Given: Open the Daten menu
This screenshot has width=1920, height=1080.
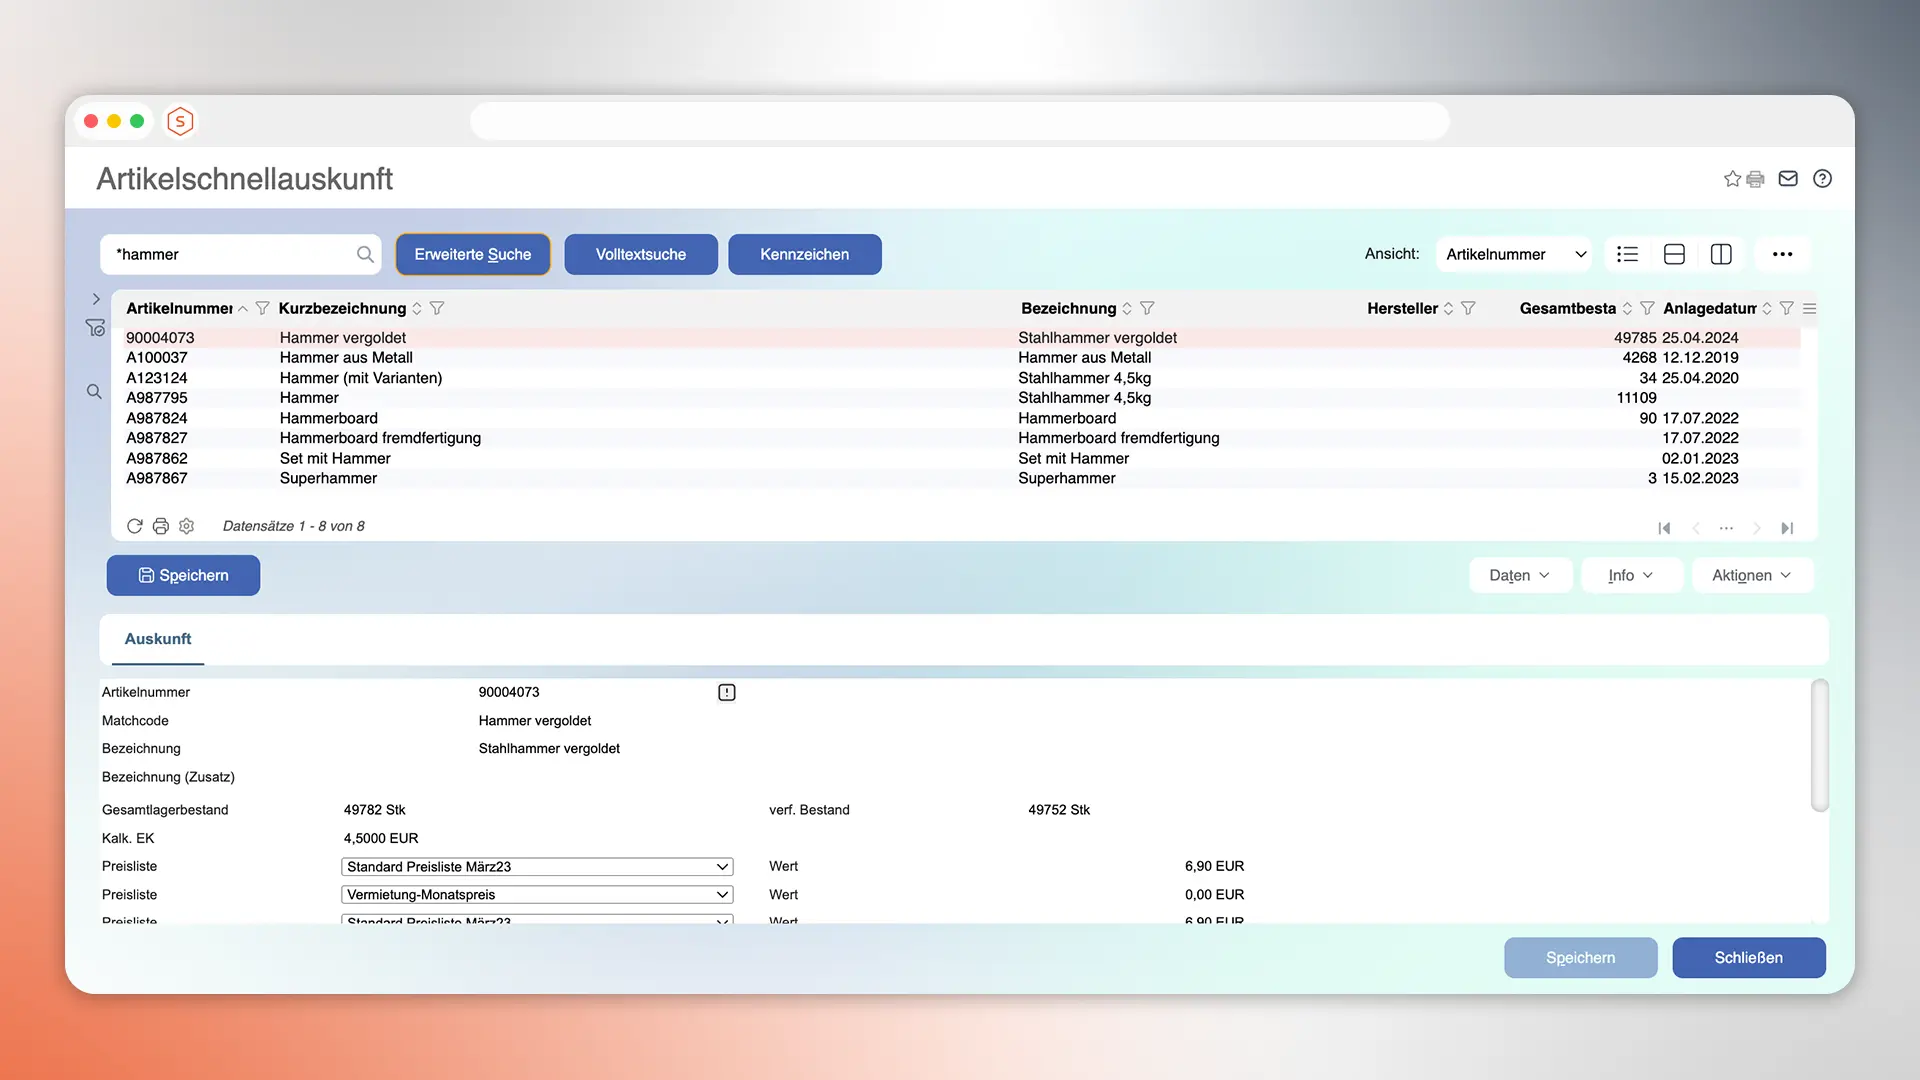Looking at the screenshot, I should tap(1519, 575).
